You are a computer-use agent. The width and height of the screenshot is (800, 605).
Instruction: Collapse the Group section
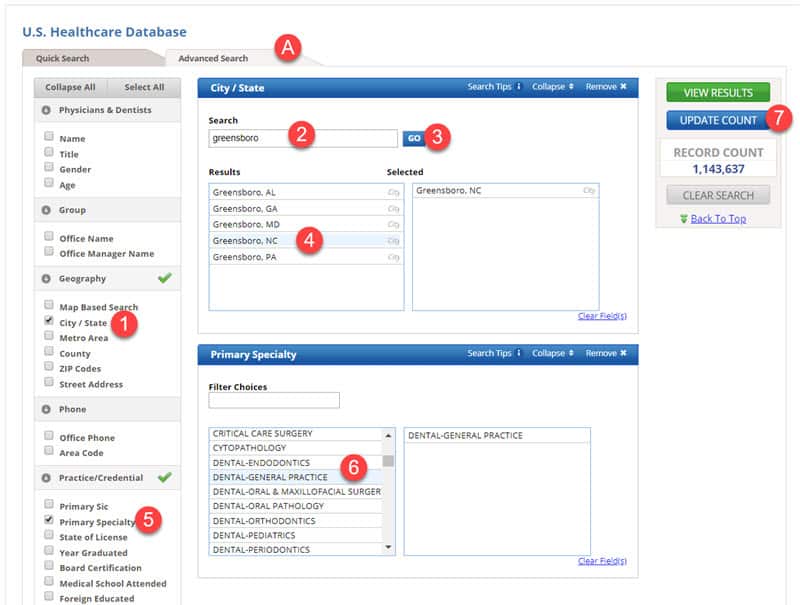point(46,210)
